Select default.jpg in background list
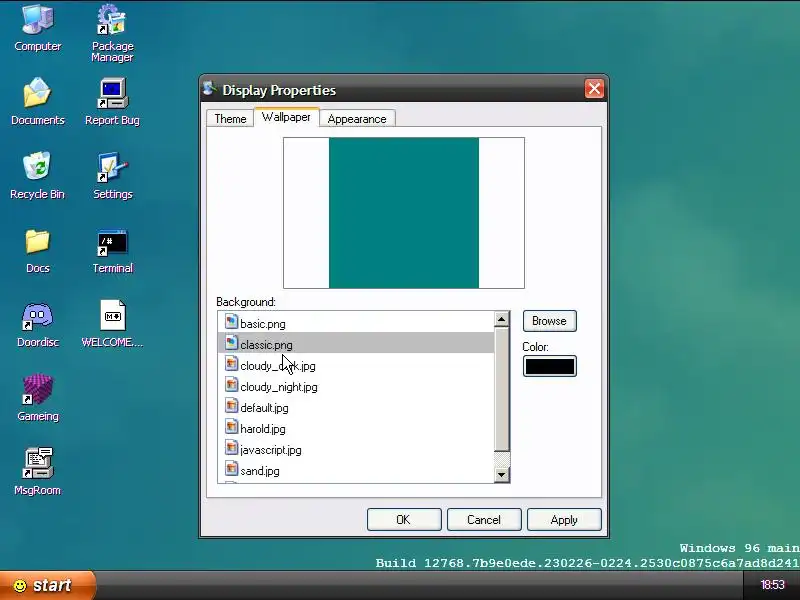 tap(356, 407)
